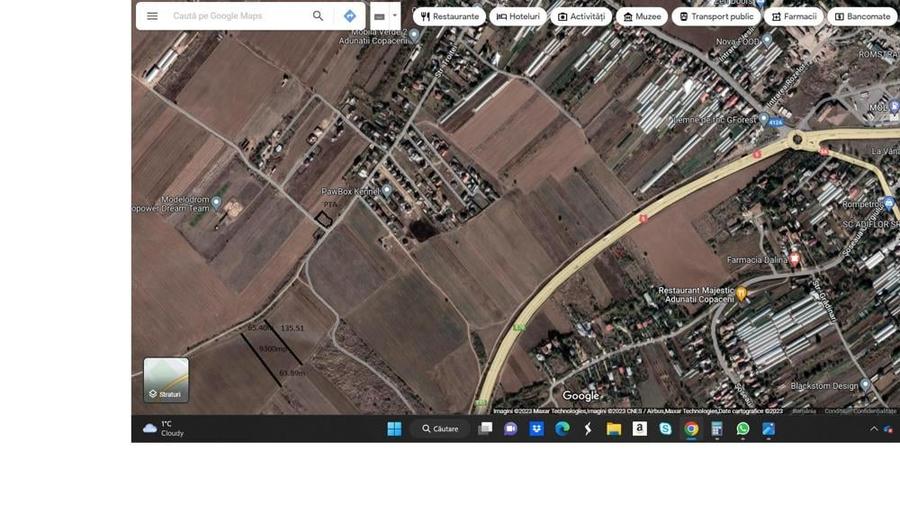Open the Windows Start menu
The width and height of the screenshot is (900, 506).
pyautogui.click(x=394, y=429)
